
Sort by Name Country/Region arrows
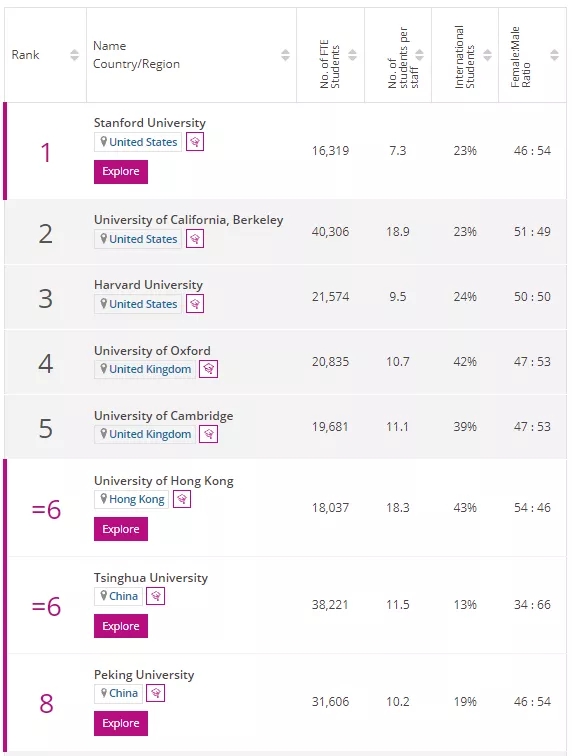coord(286,55)
